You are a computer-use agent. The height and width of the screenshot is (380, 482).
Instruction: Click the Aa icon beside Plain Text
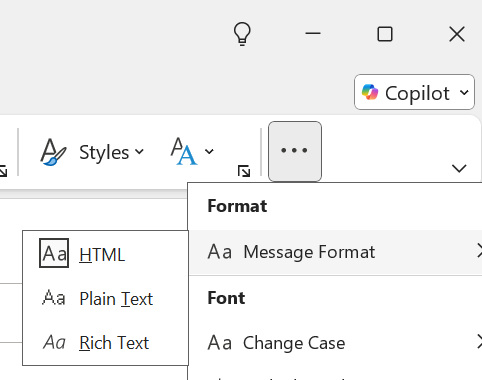click(54, 298)
